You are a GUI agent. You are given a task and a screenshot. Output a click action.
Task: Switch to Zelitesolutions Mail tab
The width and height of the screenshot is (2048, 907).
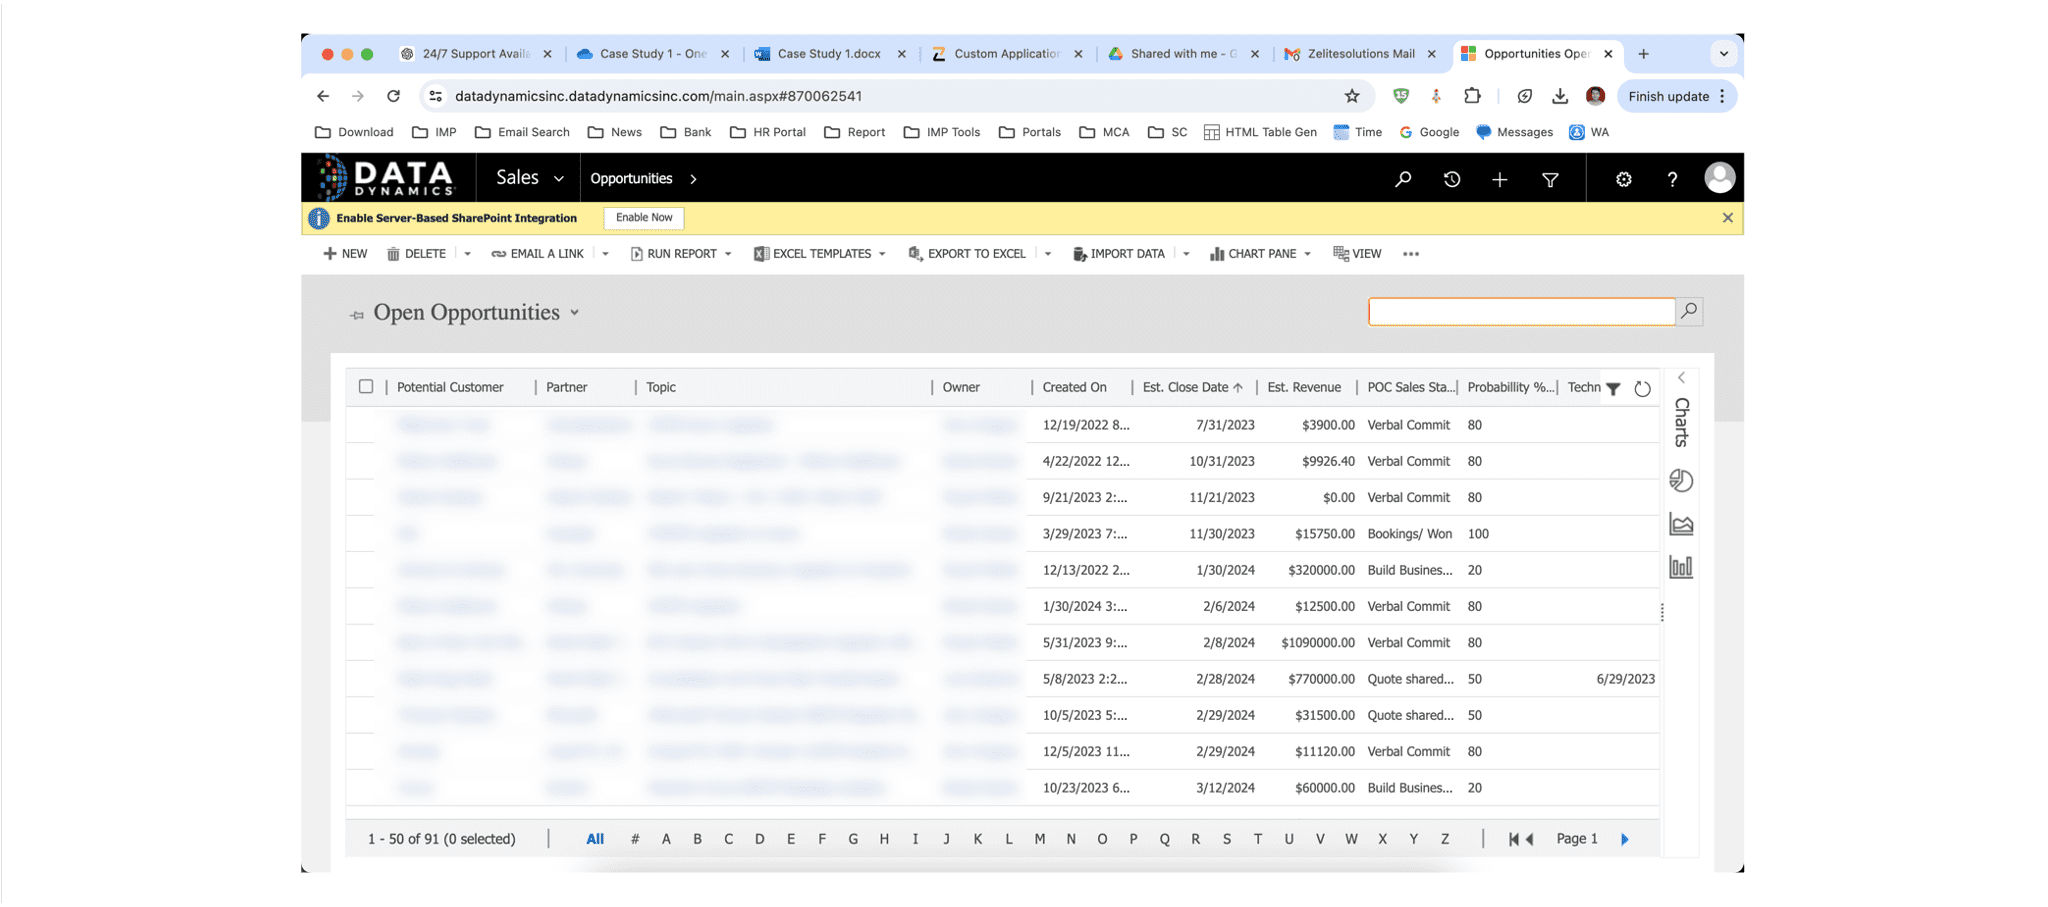click(1360, 54)
